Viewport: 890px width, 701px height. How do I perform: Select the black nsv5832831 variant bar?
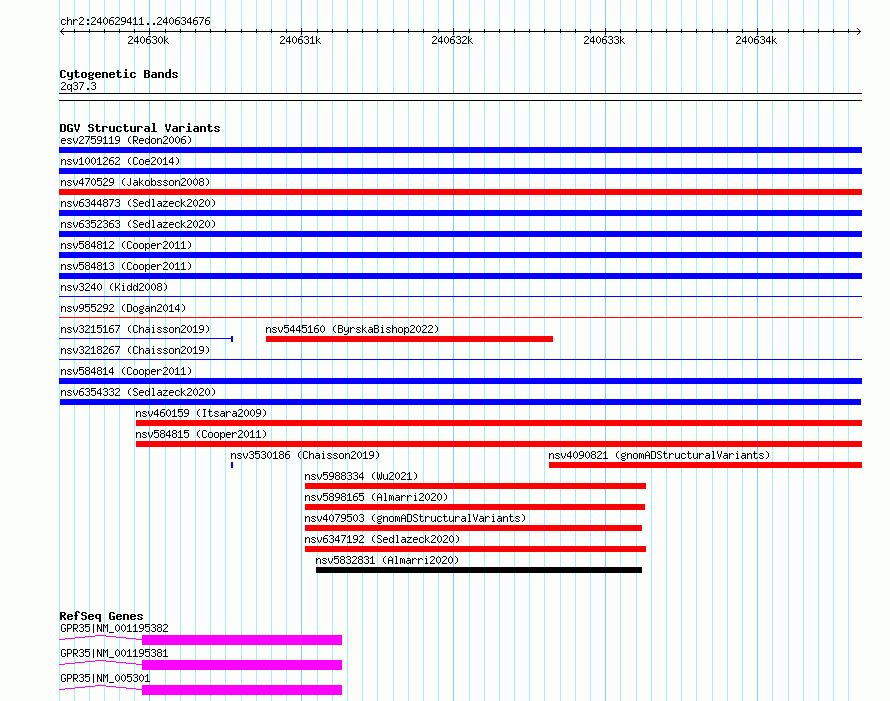(479, 570)
